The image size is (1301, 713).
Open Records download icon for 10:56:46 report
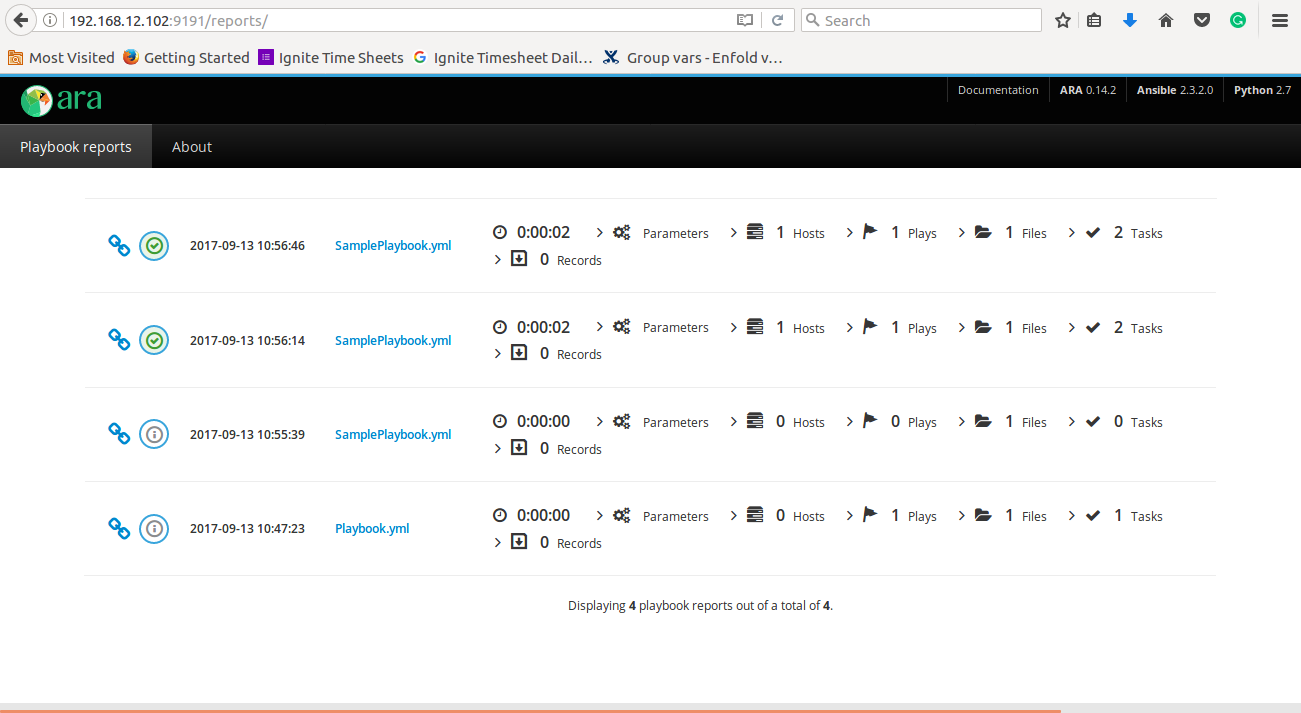tap(519, 259)
